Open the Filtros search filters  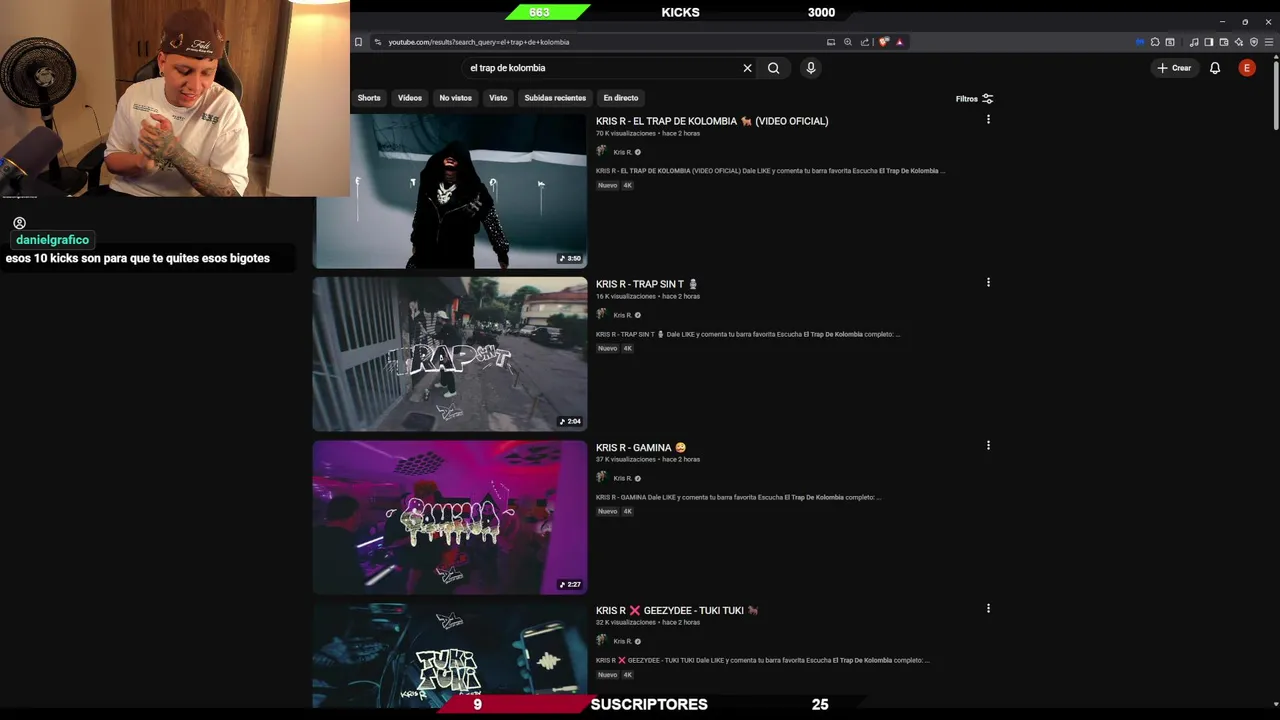[974, 99]
